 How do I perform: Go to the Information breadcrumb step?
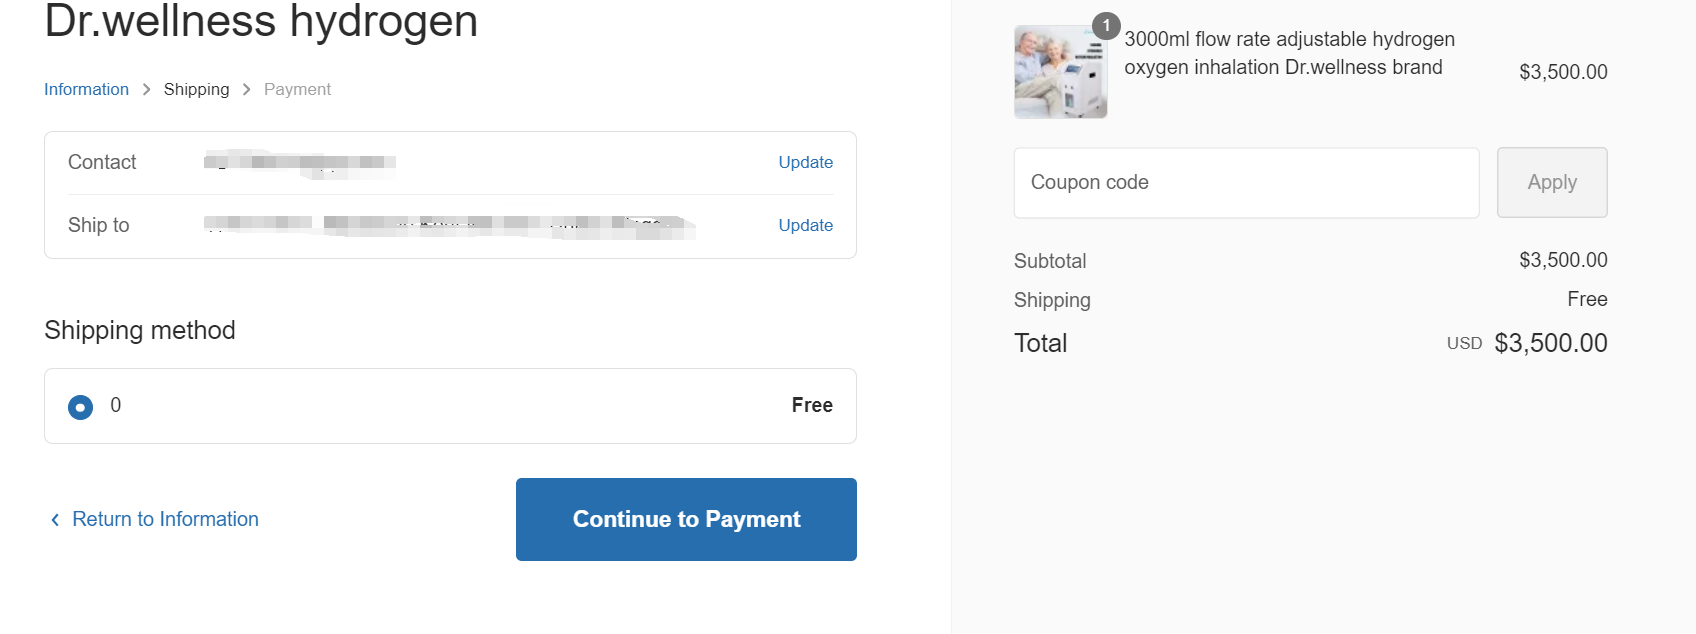(x=86, y=89)
